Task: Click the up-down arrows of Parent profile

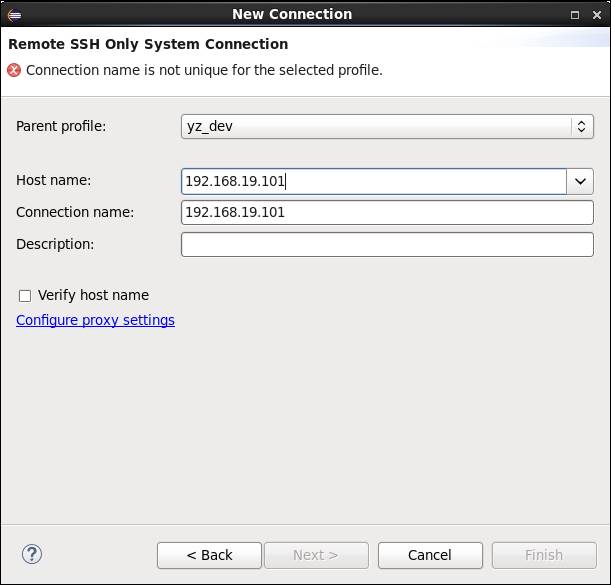Action: tap(581, 126)
